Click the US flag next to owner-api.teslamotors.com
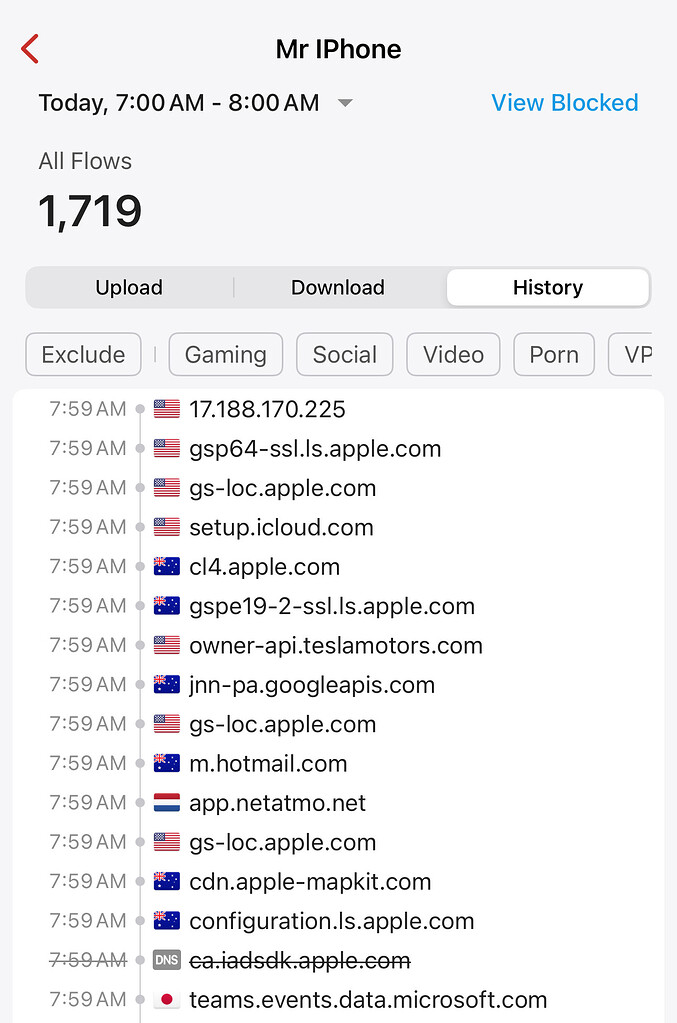Image resolution: width=677 pixels, height=1023 pixels. pos(166,646)
